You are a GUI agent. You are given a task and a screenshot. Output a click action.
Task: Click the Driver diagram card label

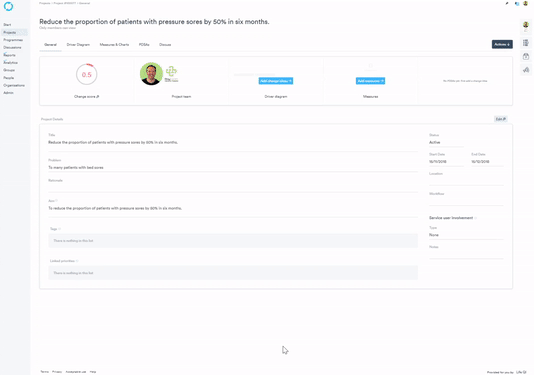[x=276, y=97]
